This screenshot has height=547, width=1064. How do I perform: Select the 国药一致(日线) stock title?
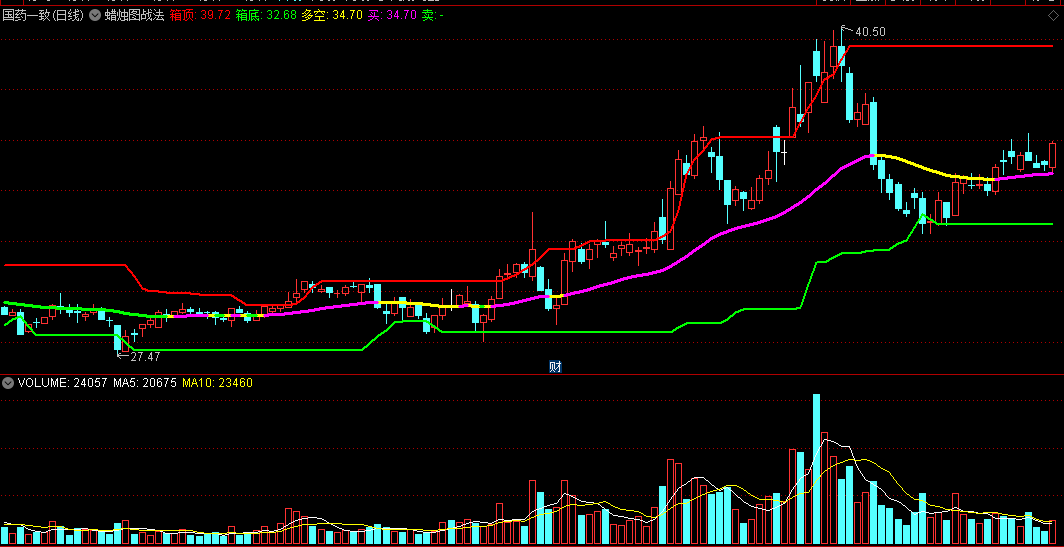(x=43, y=16)
